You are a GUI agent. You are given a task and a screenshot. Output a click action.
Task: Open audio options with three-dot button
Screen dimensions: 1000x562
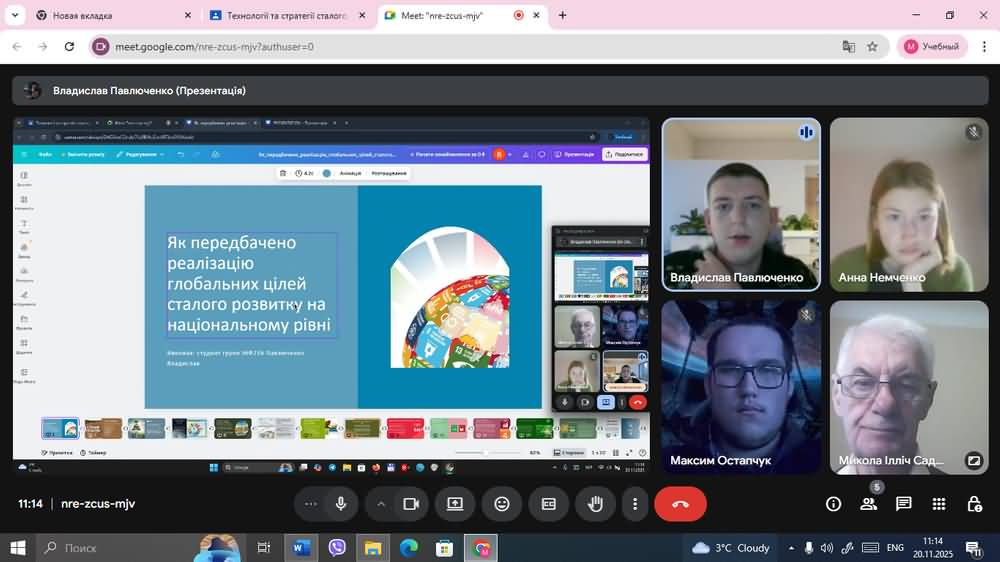311,504
